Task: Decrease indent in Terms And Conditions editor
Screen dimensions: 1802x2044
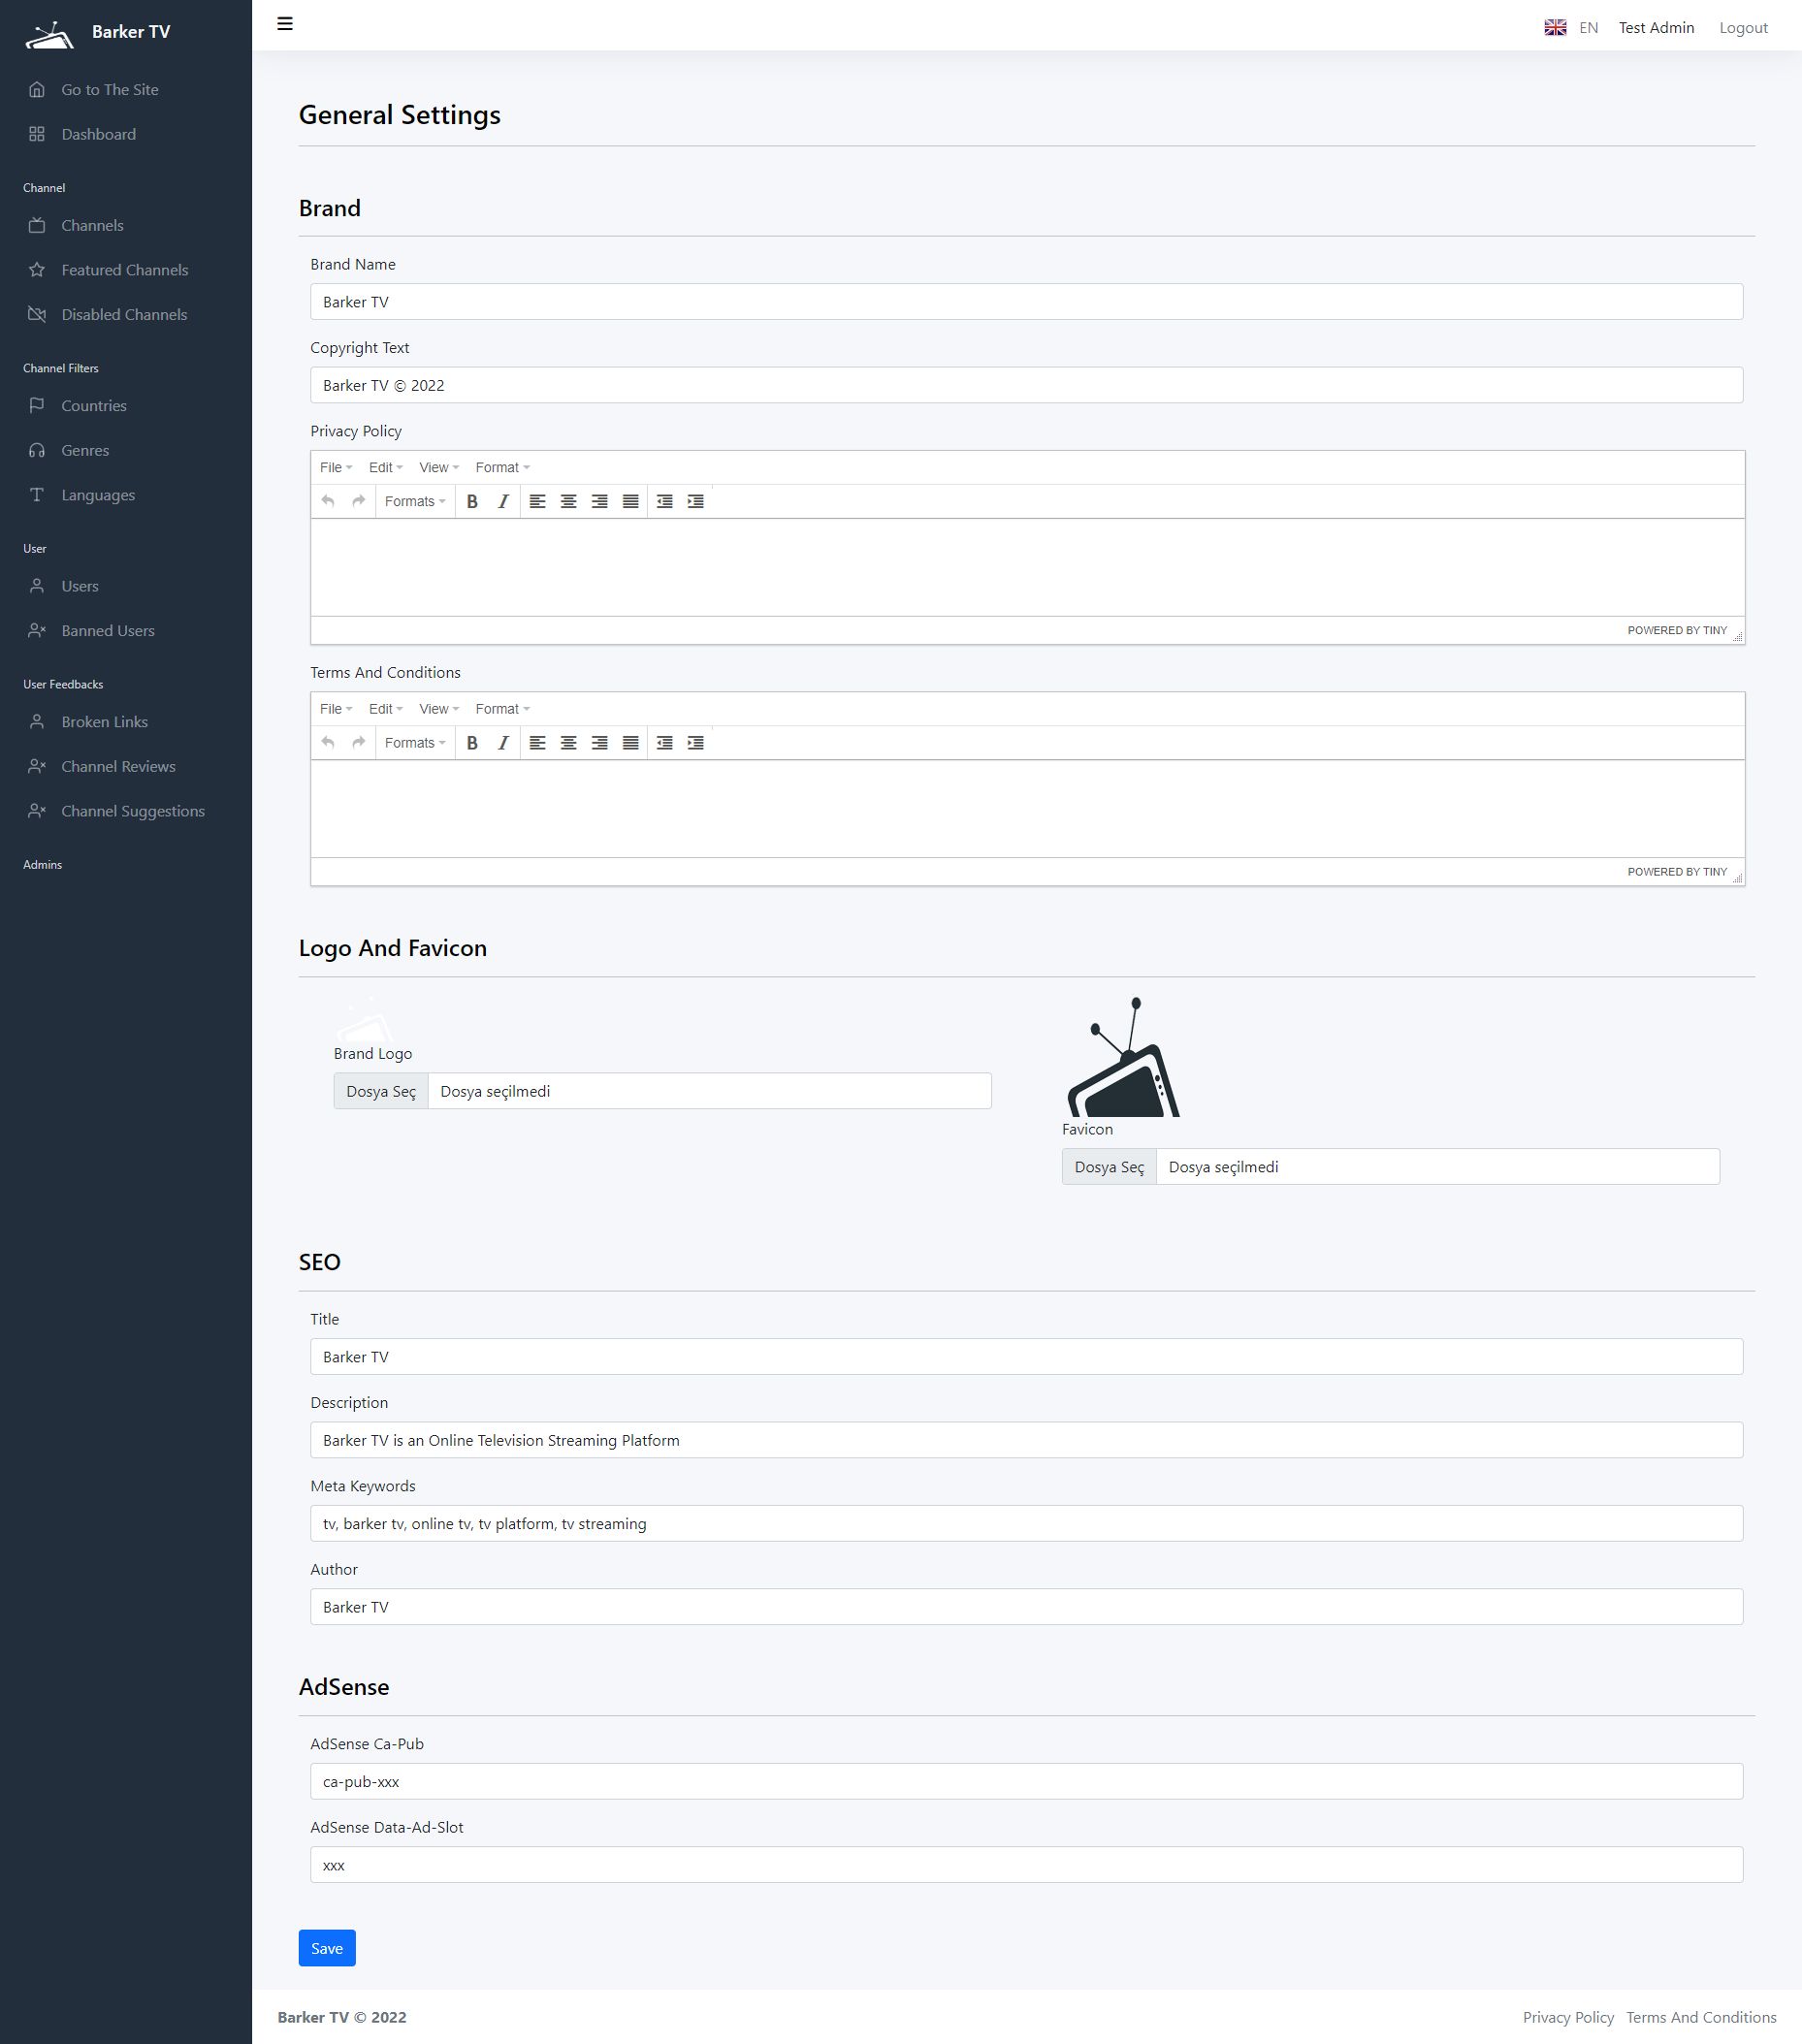Action: pyautogui.click(x=664, y=743)
